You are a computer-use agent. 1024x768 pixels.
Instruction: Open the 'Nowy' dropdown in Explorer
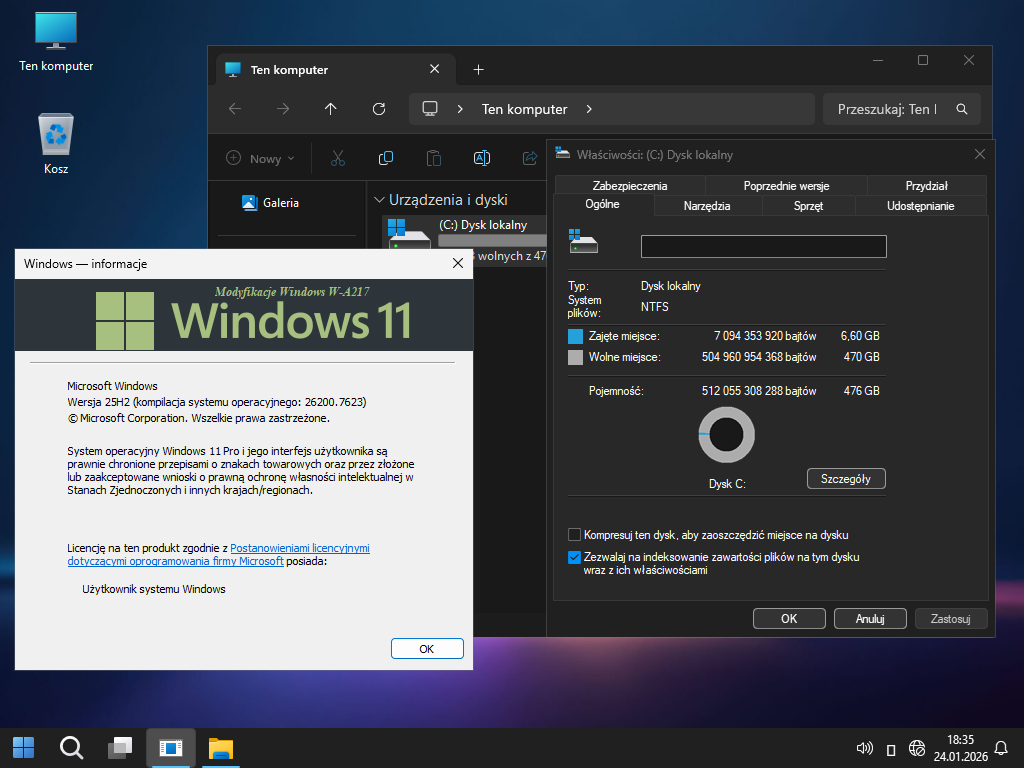tap(261, 158)
